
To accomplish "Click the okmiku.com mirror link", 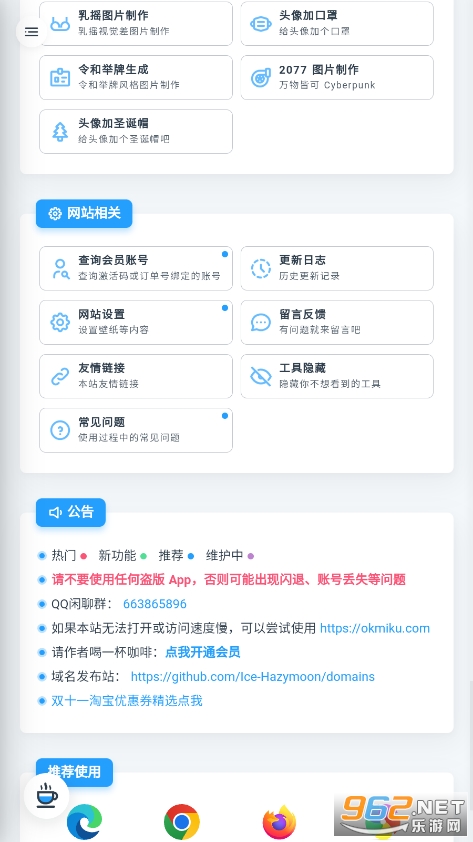I will click(x=375, y=628).
